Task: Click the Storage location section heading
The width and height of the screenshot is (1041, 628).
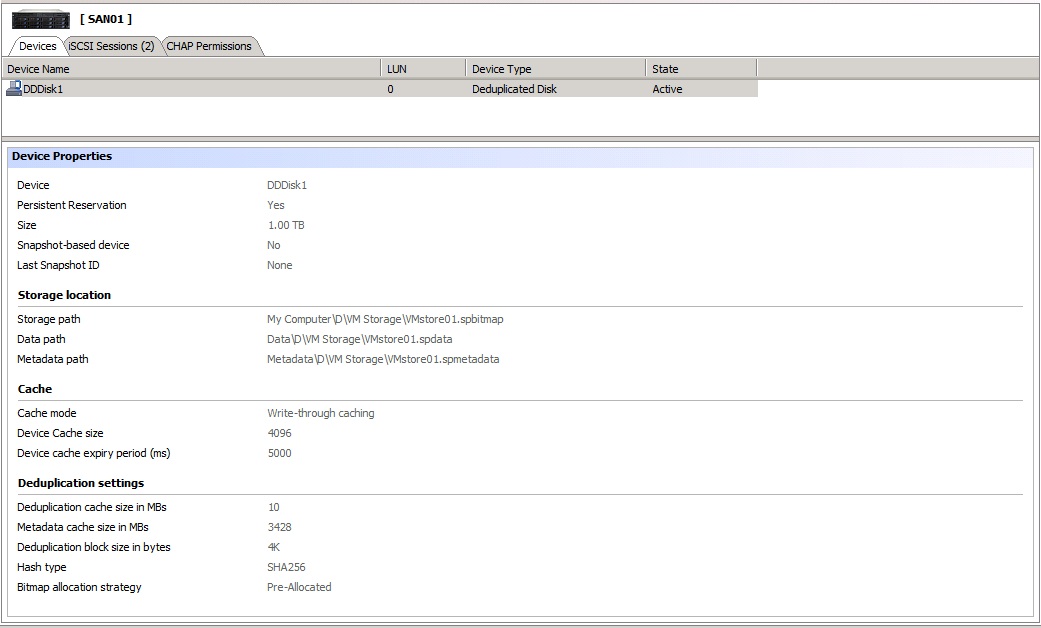Action: [64, 295]
